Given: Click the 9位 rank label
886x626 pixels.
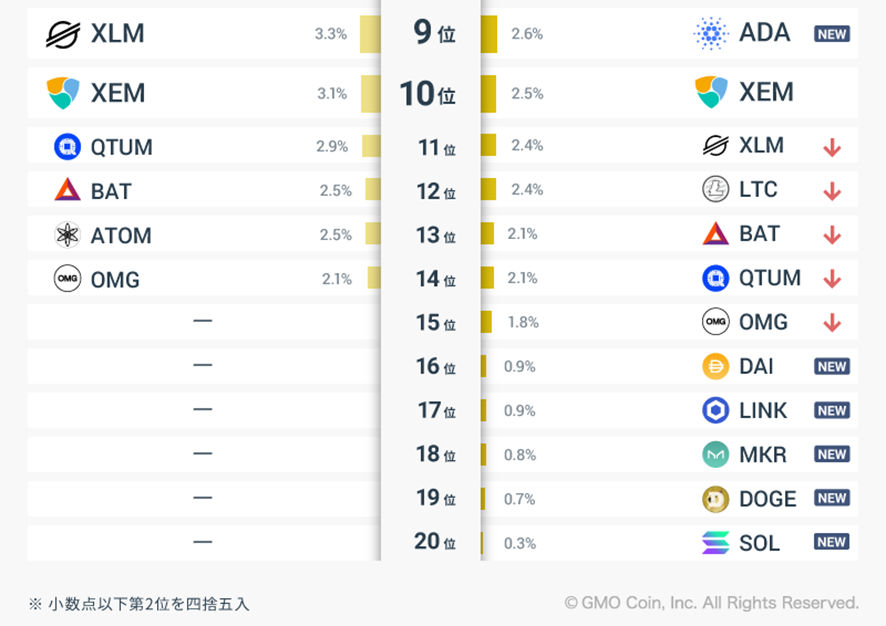Looking at the screenshot, I should click(x=433, y=33).
